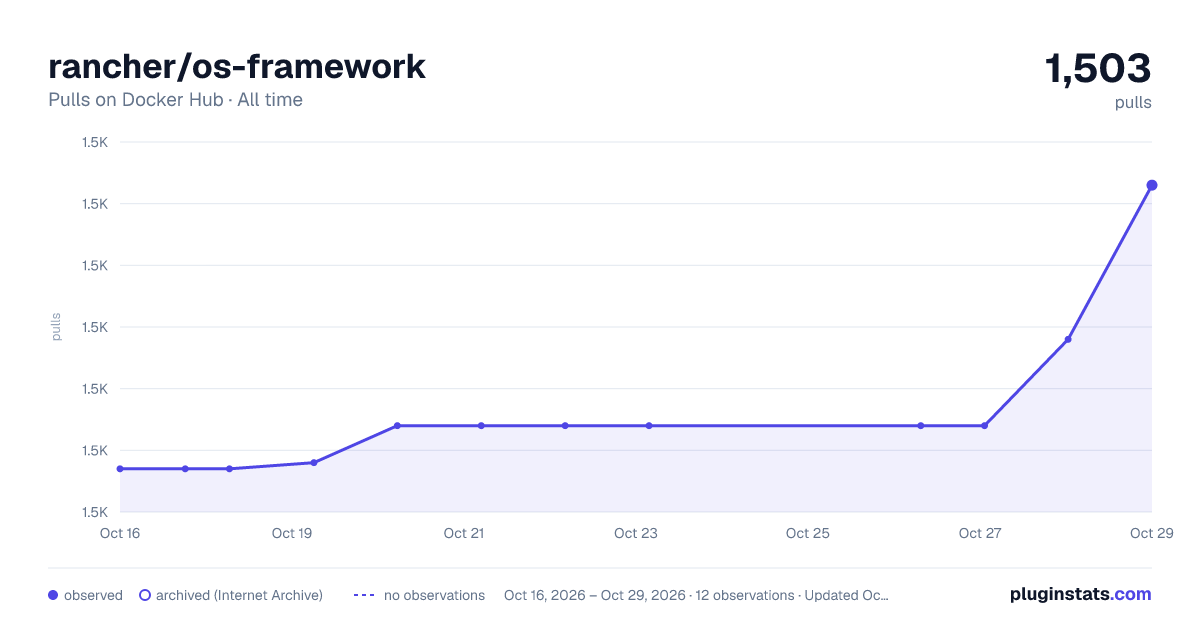This screenshot has height=630, width=1200.
Task: Click the 1,503 total count
Action: point(1098,69)
